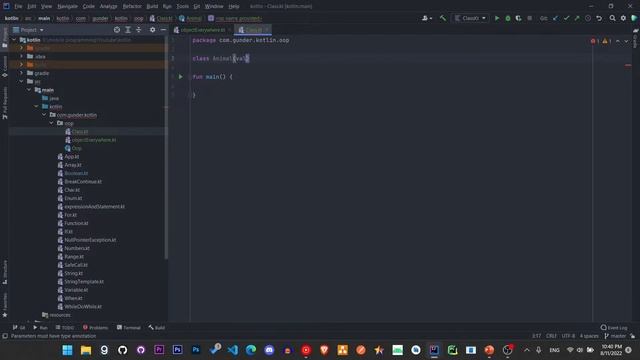Click the Project panel vertical scrollbar

click(x=166, y=147)
